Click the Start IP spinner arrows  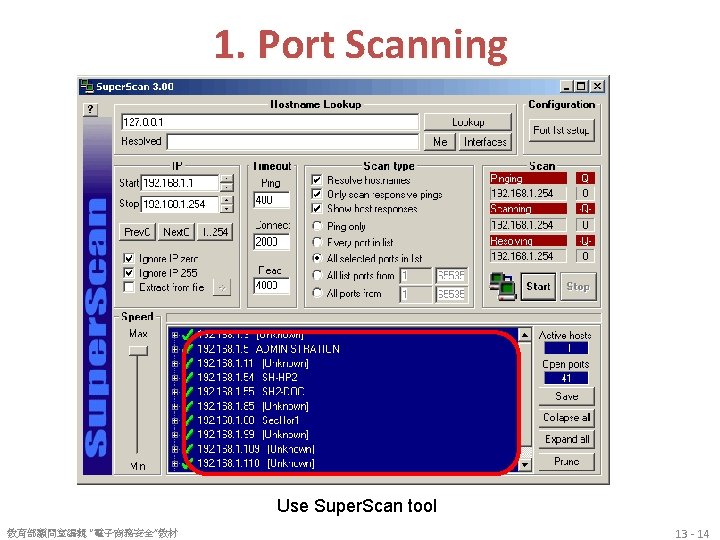226,183
